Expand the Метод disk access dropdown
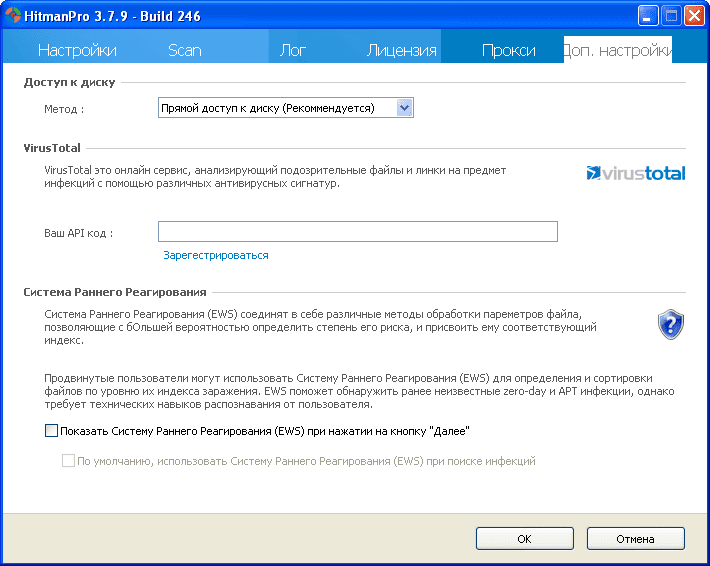This screenshot has width=710, height=566. point(404,108)
